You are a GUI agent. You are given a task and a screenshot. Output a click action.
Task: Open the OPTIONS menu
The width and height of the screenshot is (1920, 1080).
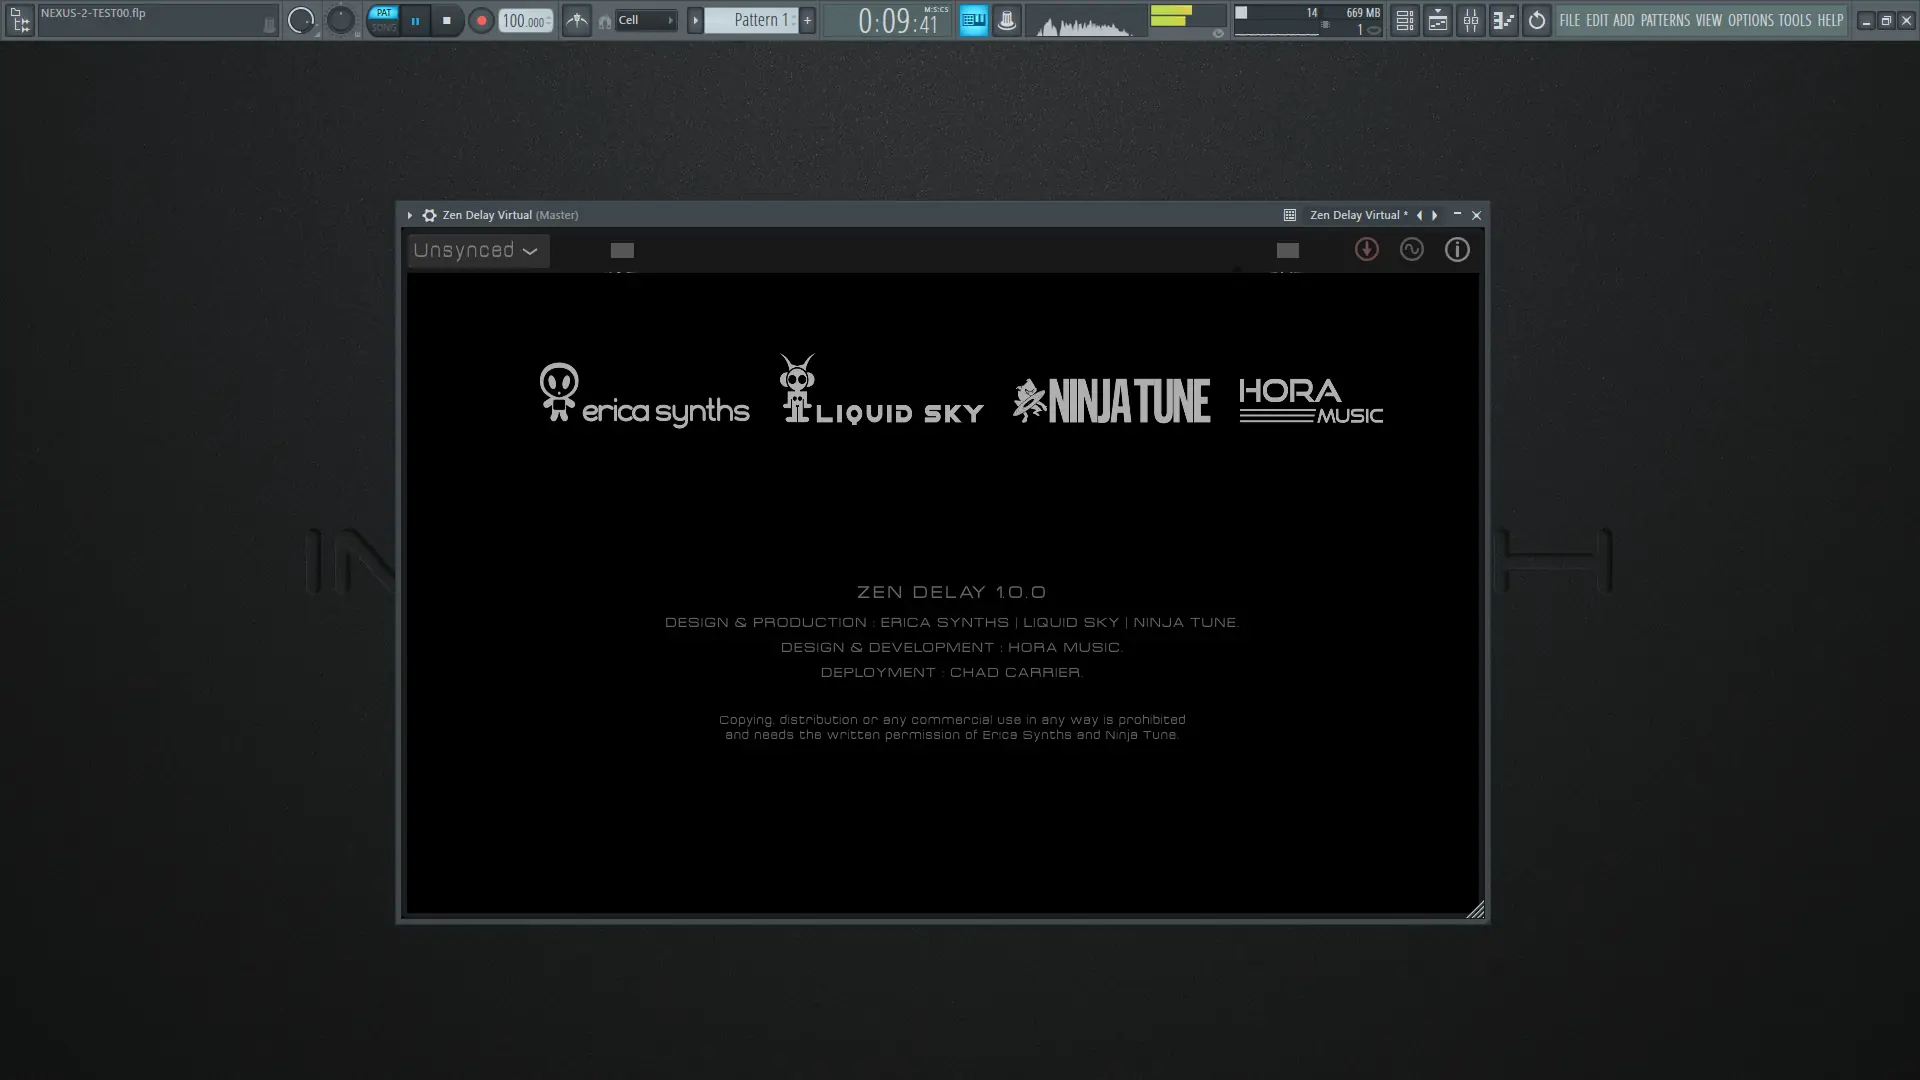1750,20
